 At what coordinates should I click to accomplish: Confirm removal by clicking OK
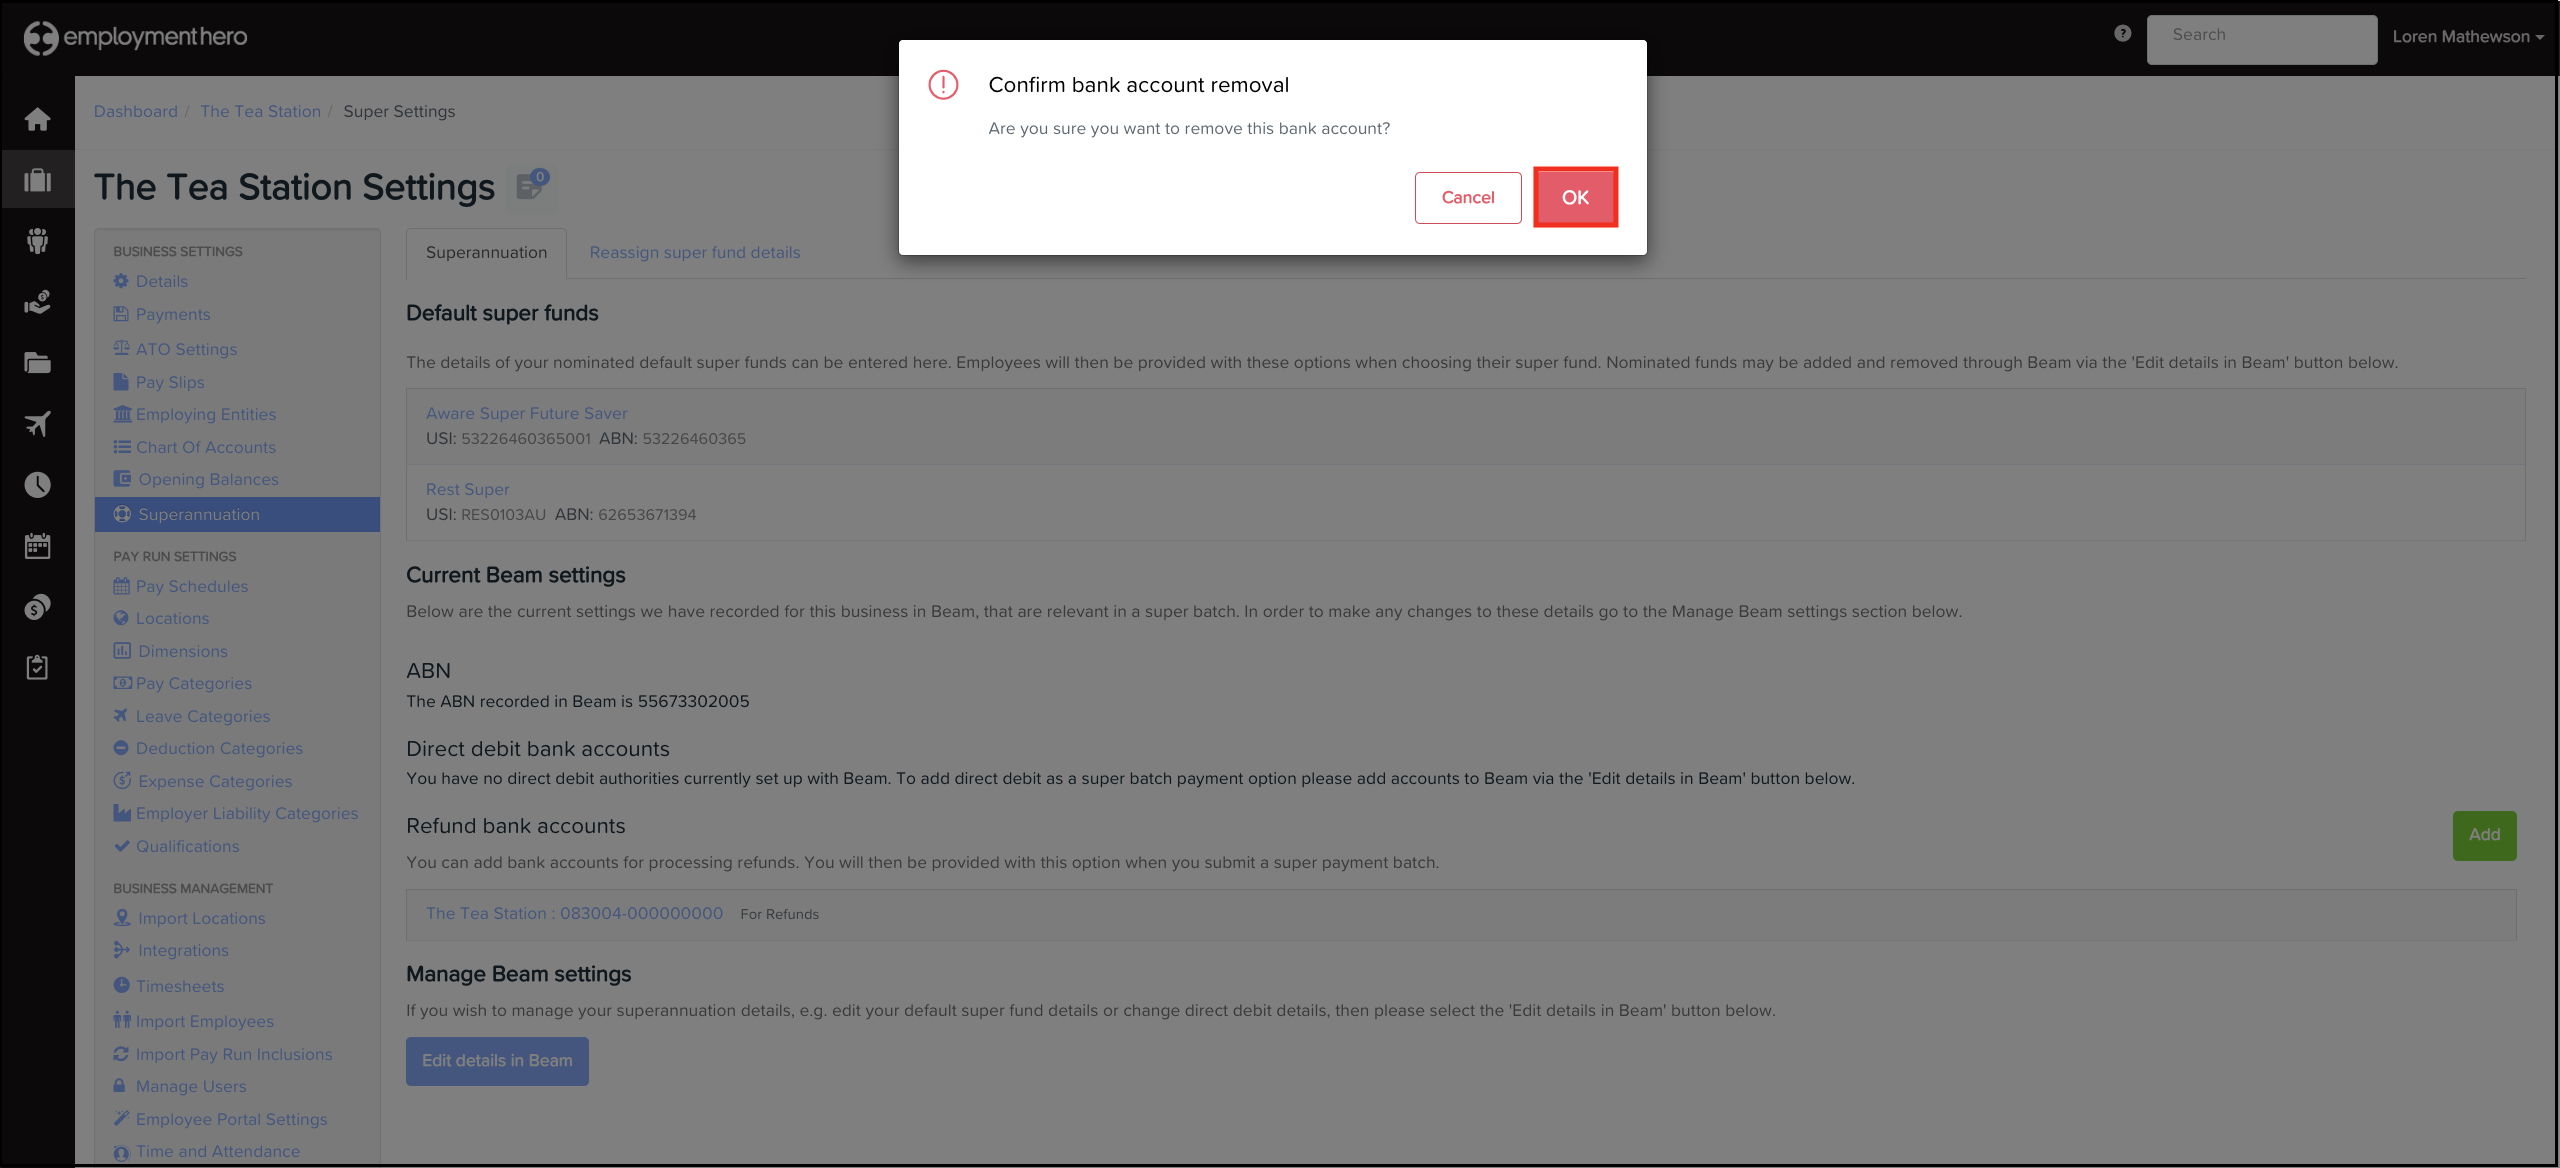pyautogui.click(x=1575, y=198)
